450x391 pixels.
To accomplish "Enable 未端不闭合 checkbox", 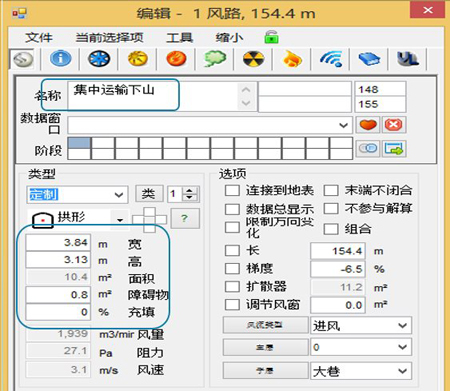I will [x=331, y=191].
